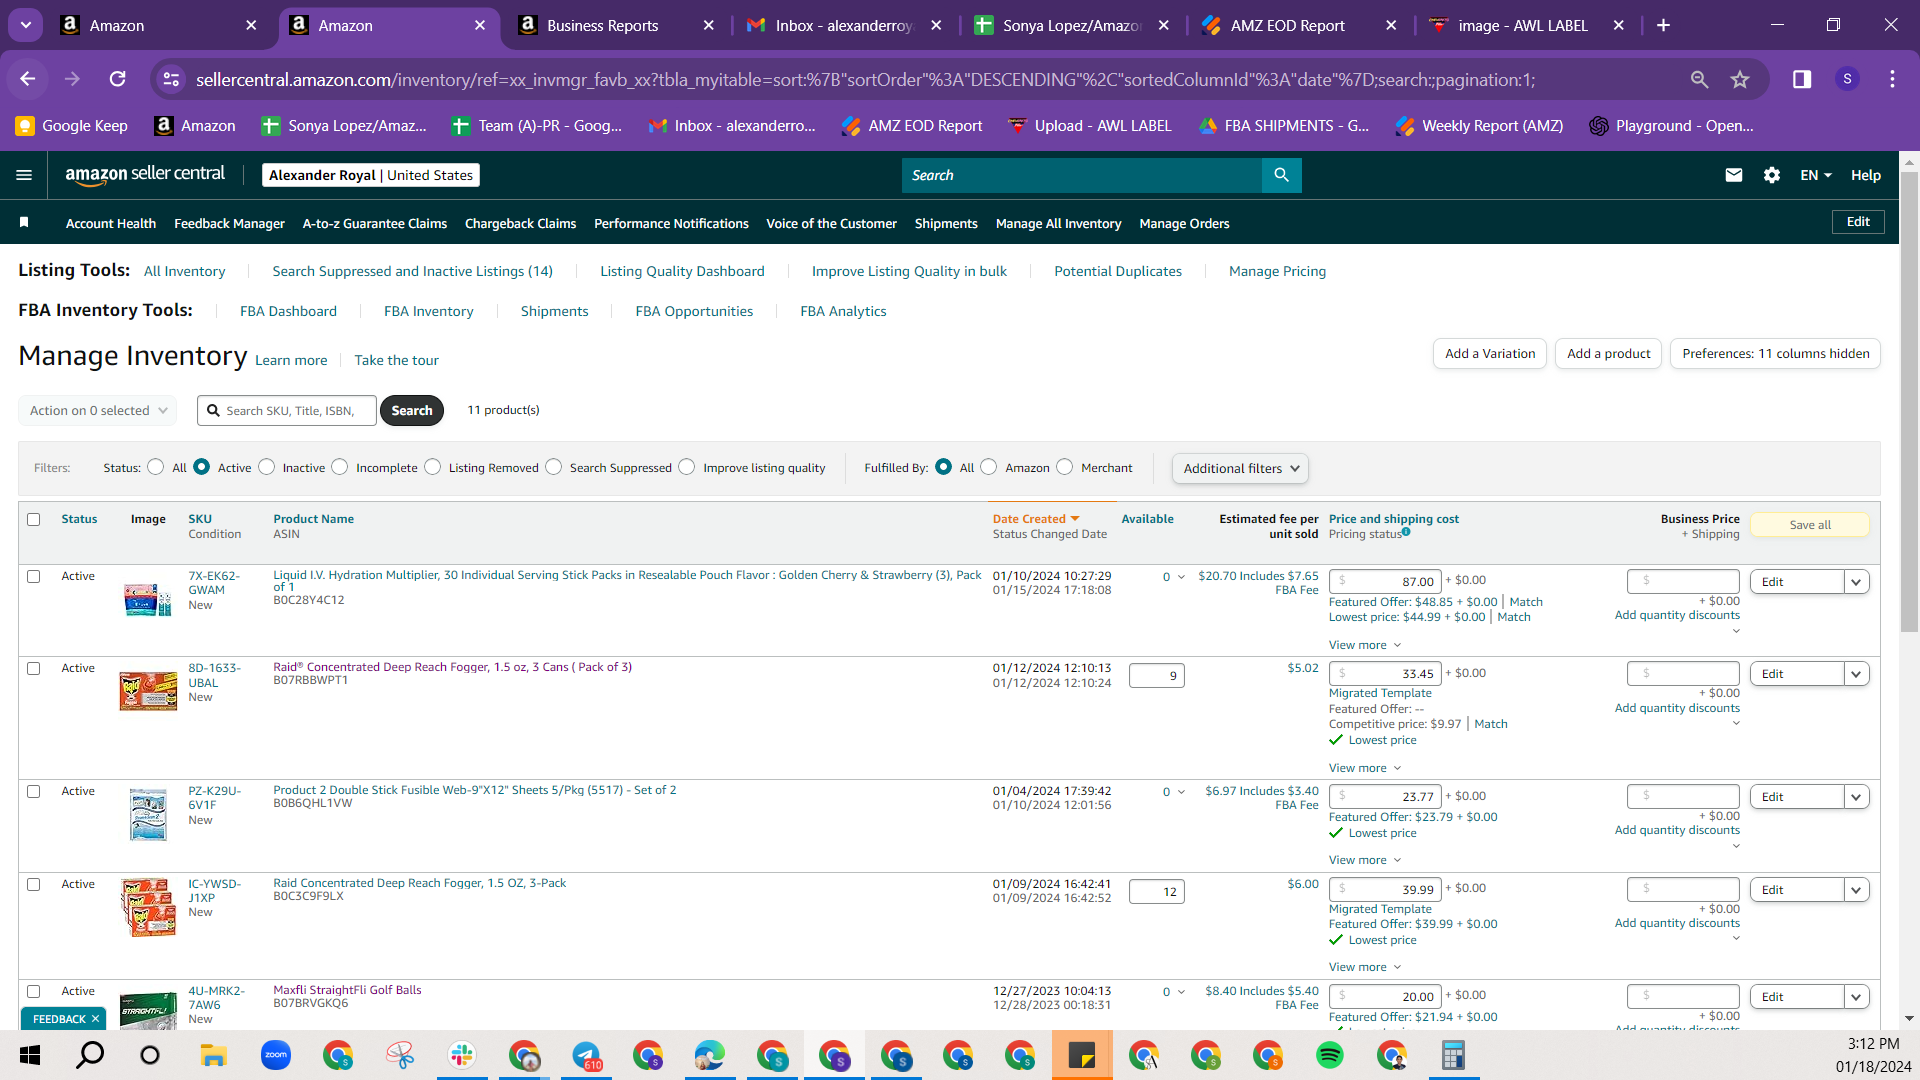The height and width of the screenshot is (1080, 1920).
Task: Open Zoom from the taskbar
Action: 275,1055
